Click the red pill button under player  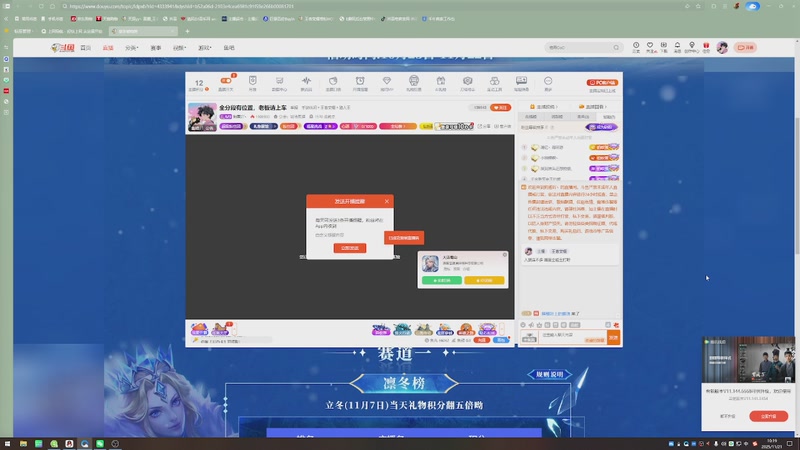point(482,340)
